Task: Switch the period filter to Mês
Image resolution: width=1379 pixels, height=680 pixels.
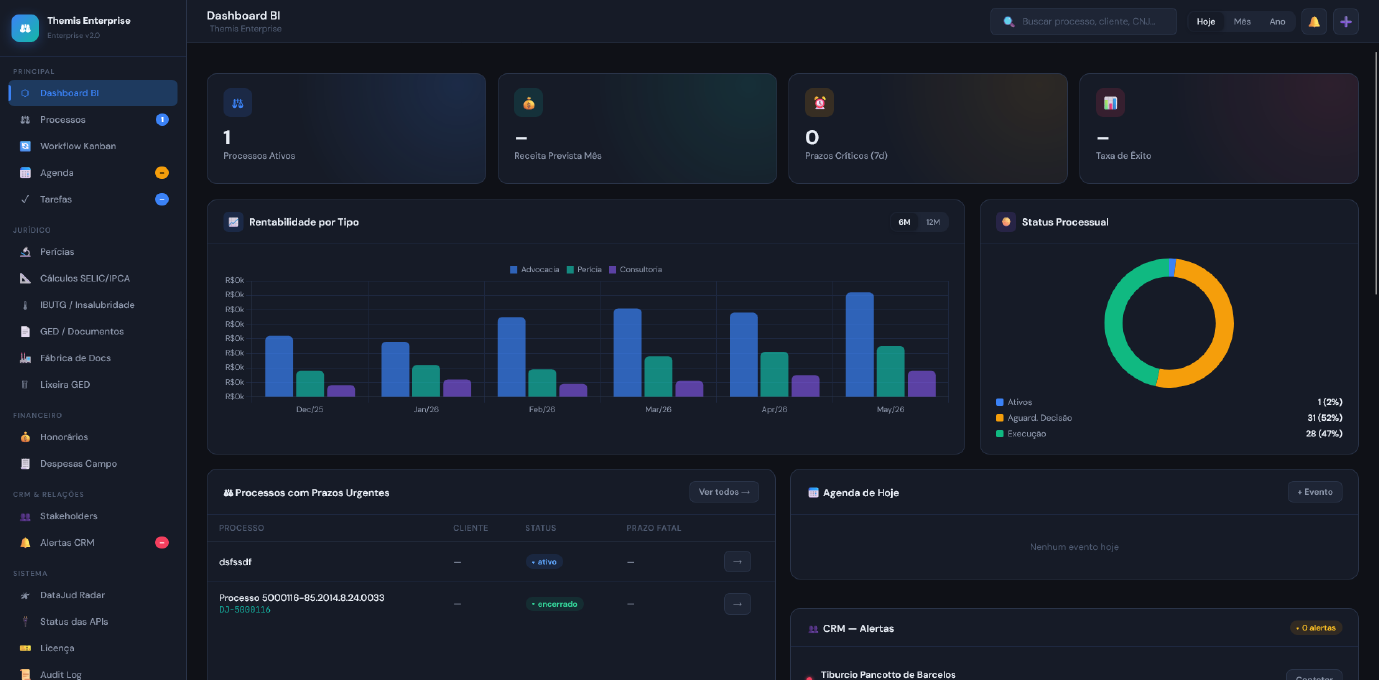Action: pos(1242,21)
